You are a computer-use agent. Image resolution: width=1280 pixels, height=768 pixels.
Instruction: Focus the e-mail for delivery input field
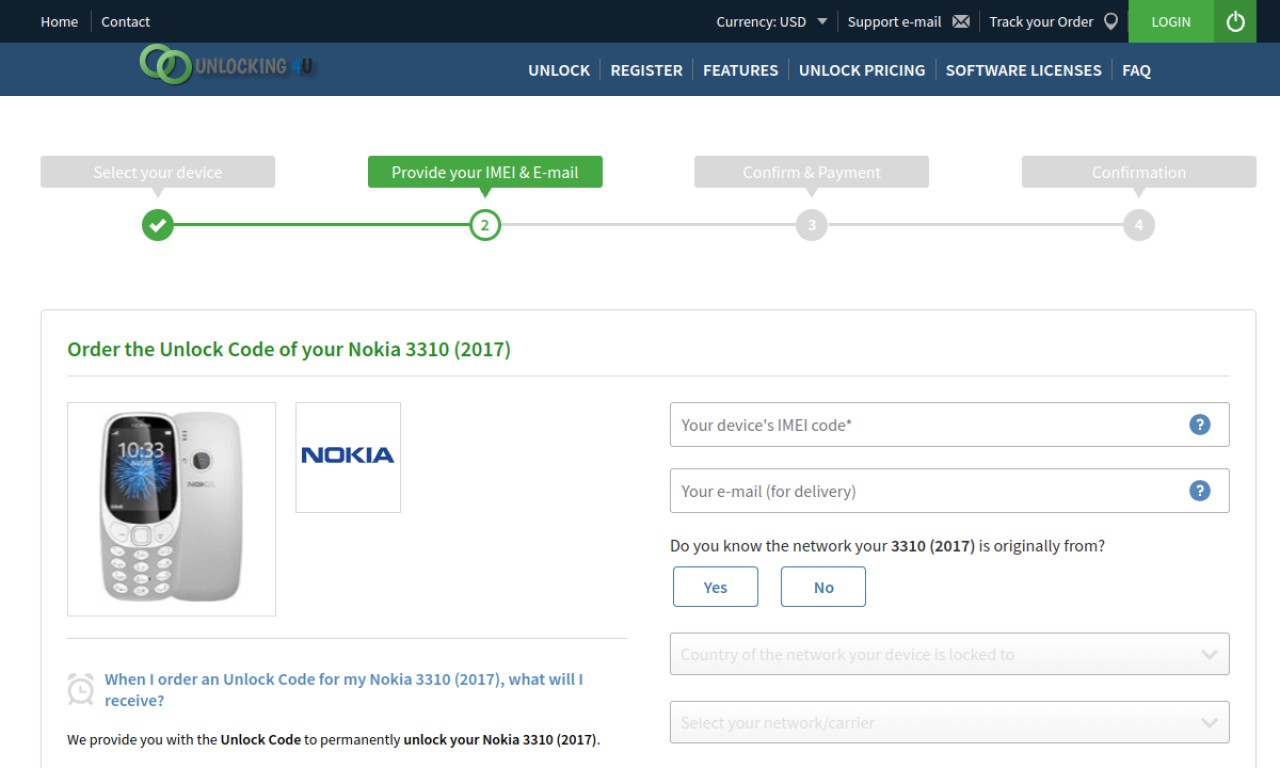tap(949, 491)
